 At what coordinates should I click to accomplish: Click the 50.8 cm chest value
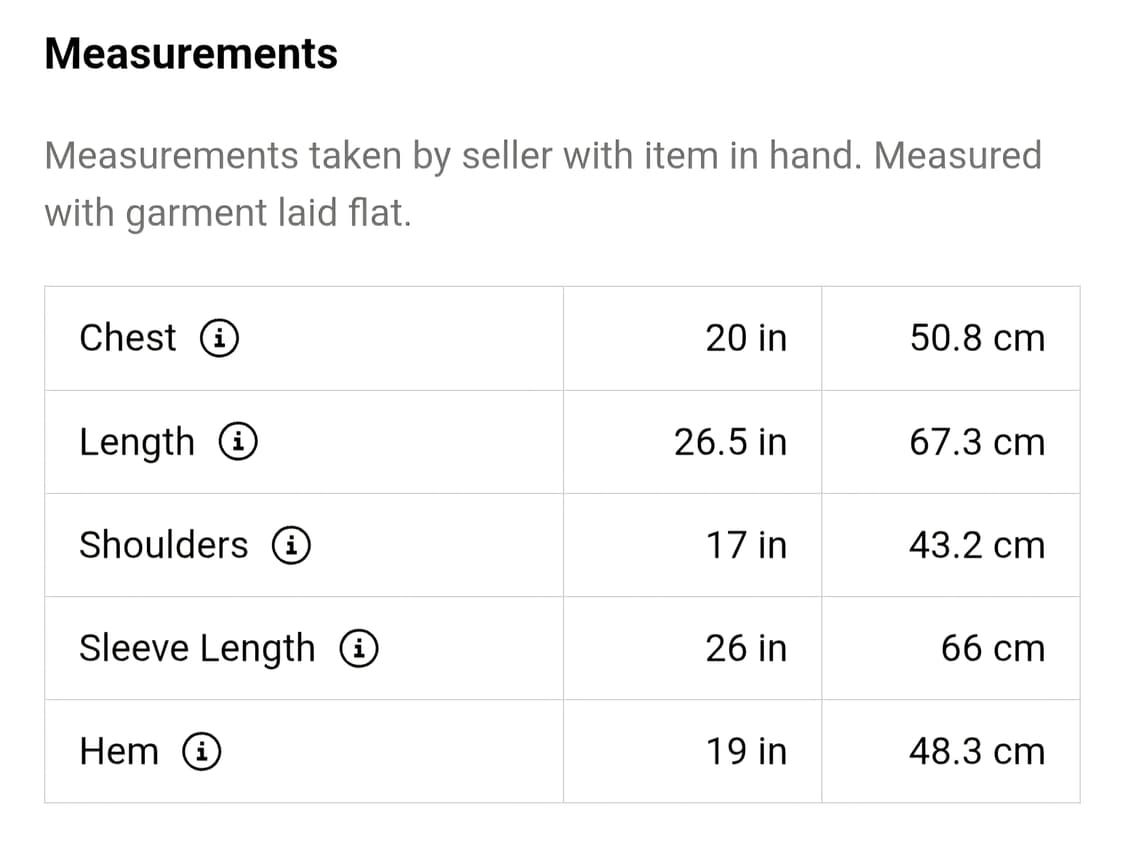(977, 338)
